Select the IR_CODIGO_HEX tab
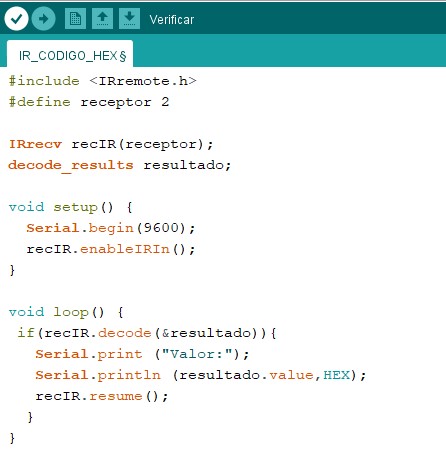Viewport: 446px width, 451px height. [70, 55]
